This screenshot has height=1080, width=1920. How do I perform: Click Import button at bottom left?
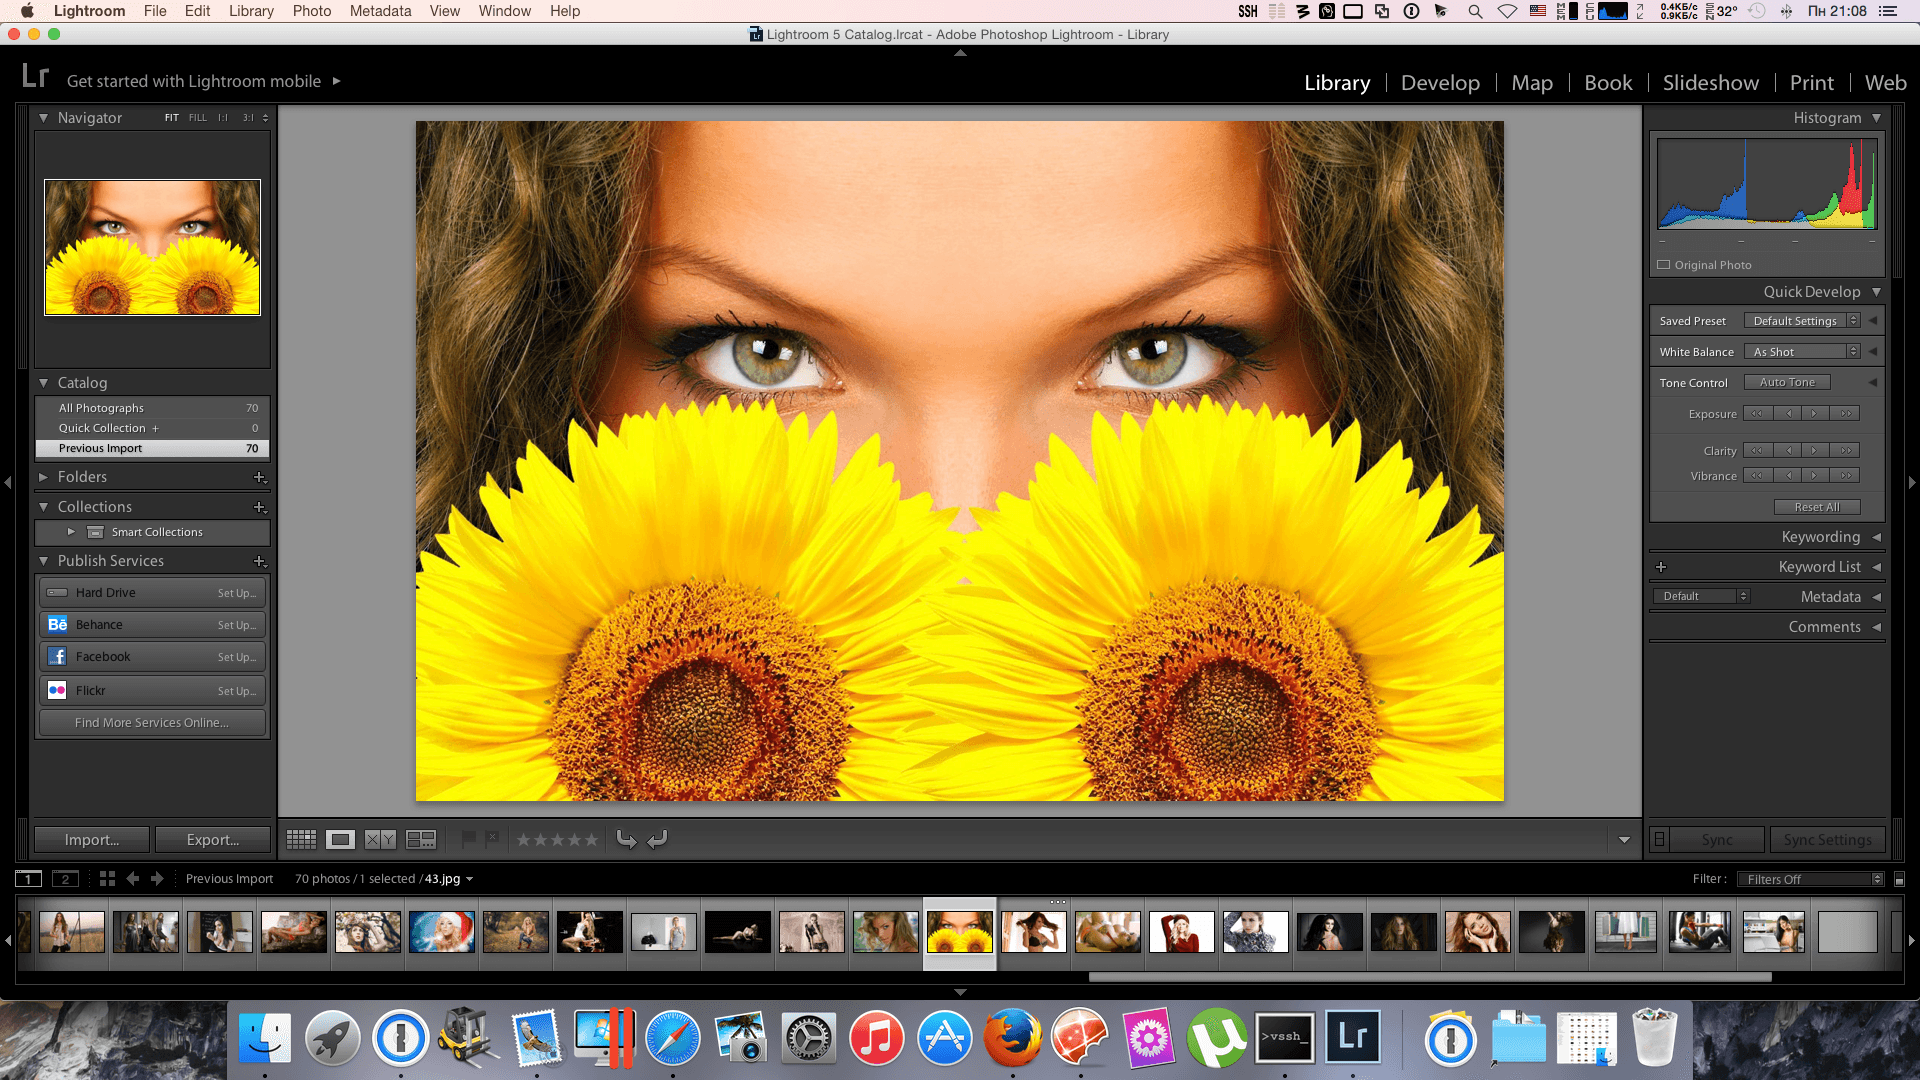click(x=91, y=839)
